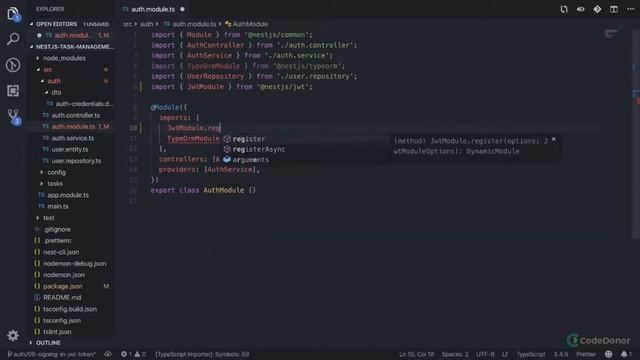Click the git branch indicator in the status bar

51,354
